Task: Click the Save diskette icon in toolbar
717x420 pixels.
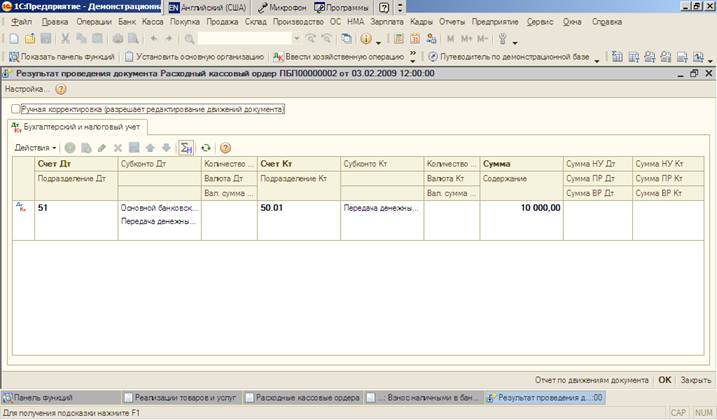Action: pos(46,39)
